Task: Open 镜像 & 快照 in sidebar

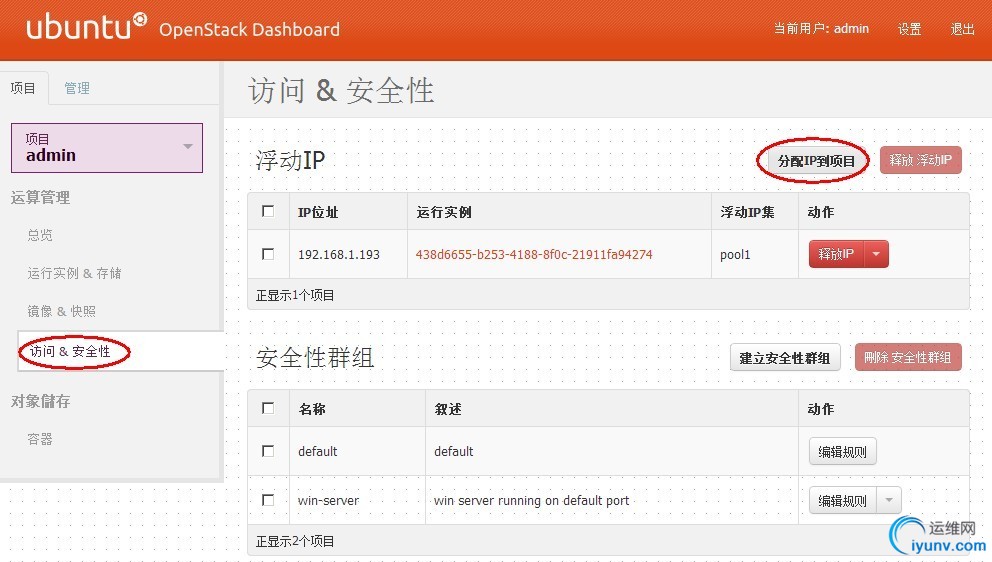Action: point(61,311)
